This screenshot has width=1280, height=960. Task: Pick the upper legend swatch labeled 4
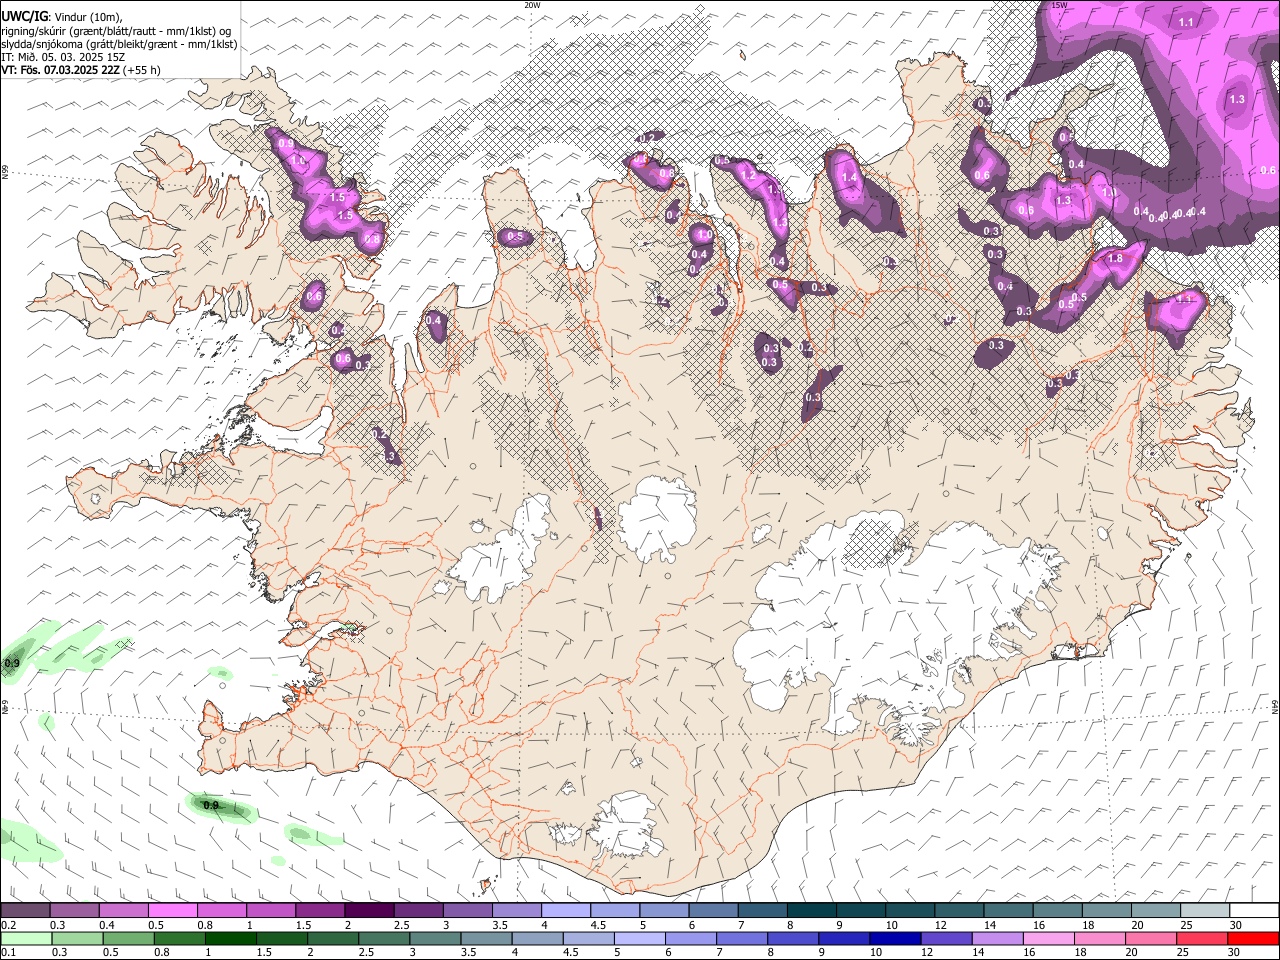[565, 911]
